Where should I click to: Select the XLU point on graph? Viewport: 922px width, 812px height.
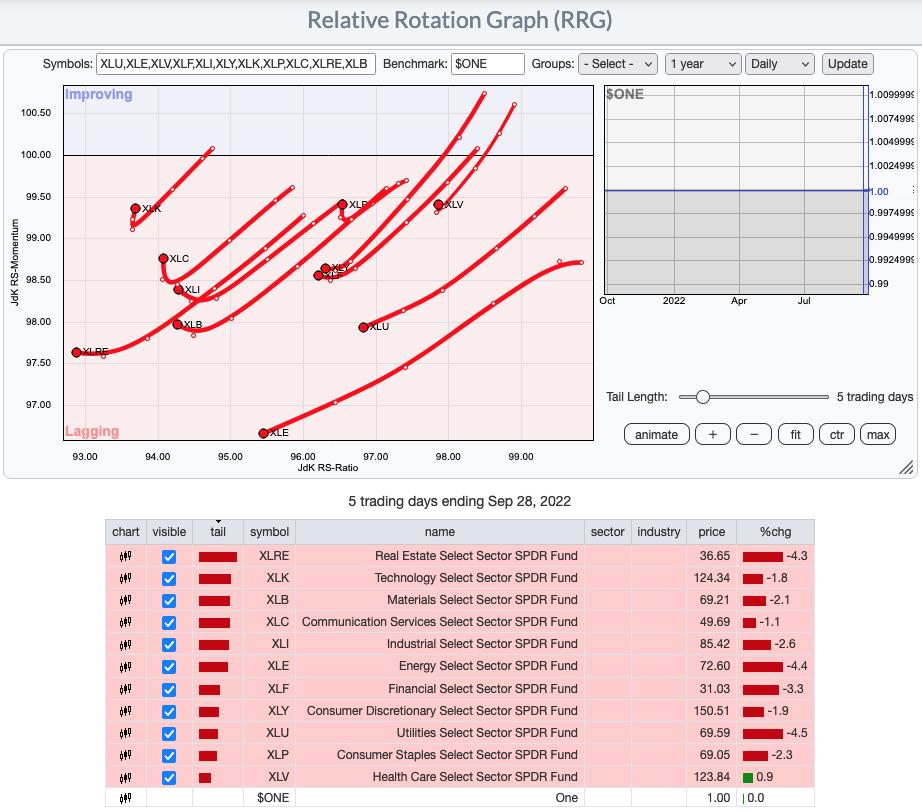click(363, 328)
